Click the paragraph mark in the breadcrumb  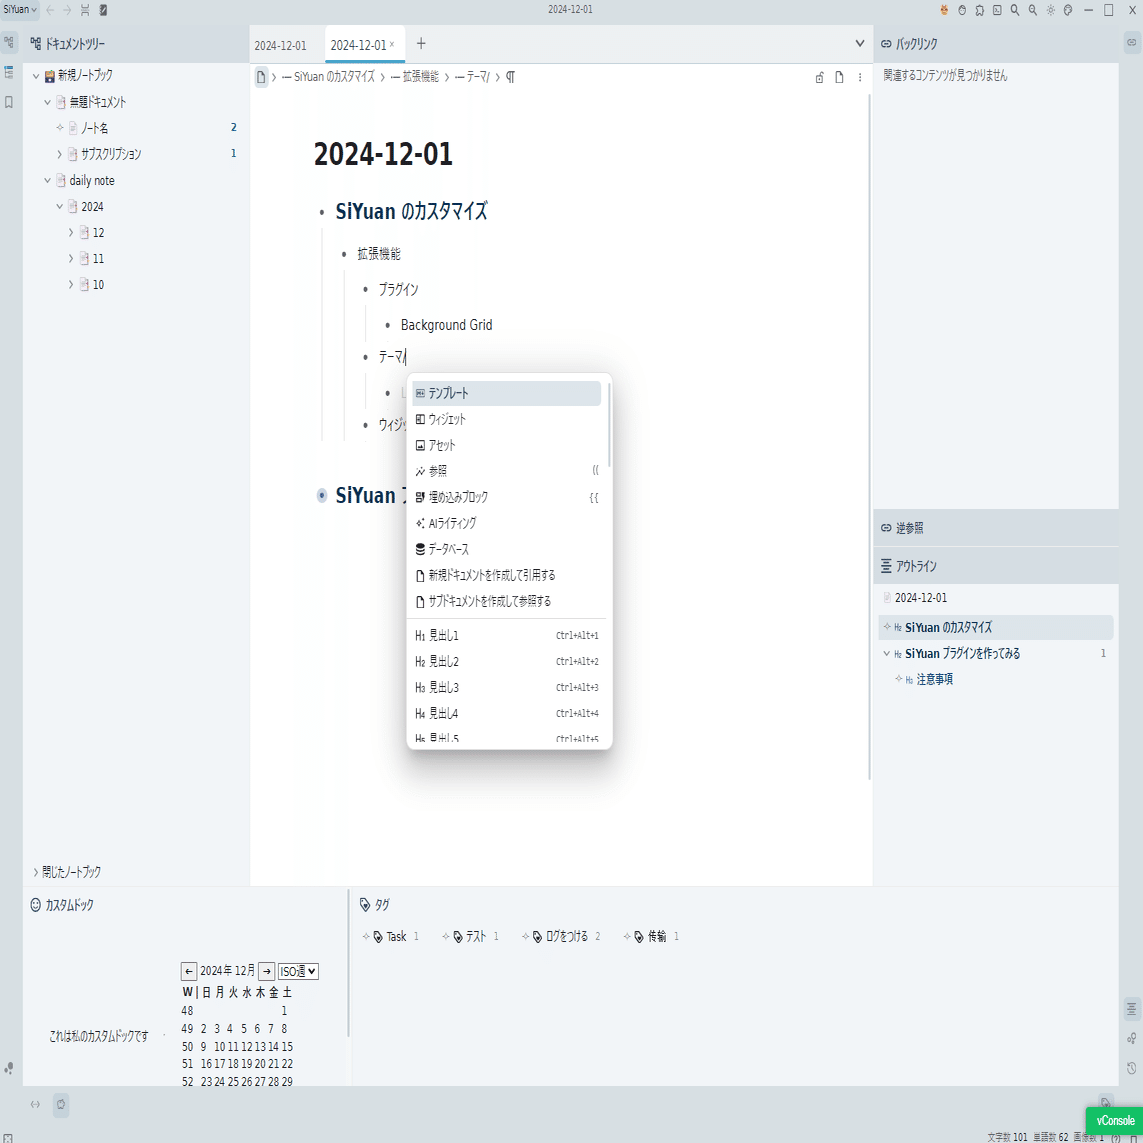[x=510, y=77]
